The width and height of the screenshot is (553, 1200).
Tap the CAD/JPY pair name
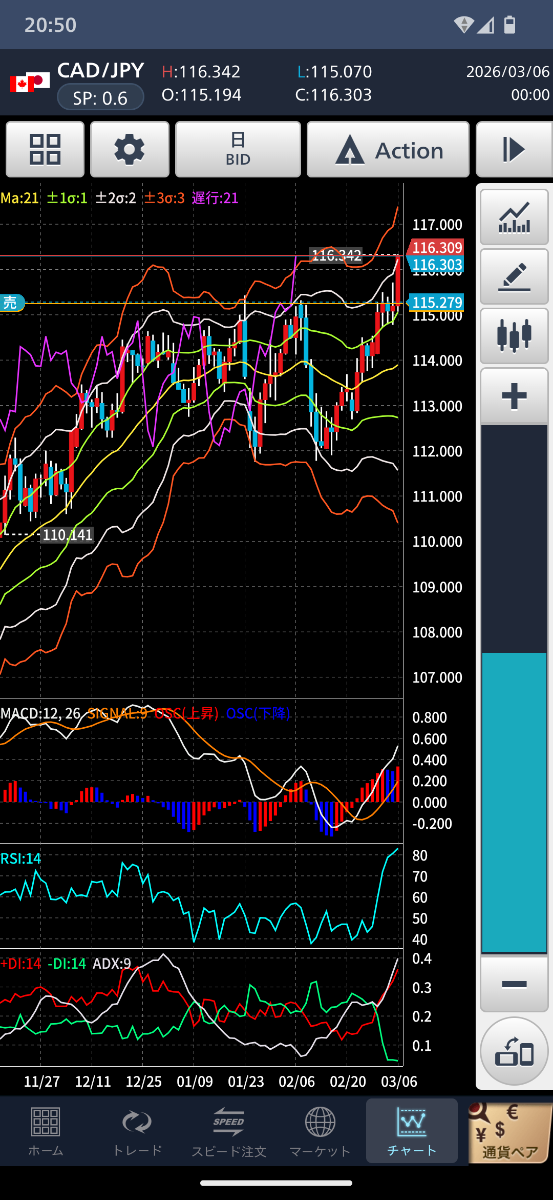pos(100,71)
